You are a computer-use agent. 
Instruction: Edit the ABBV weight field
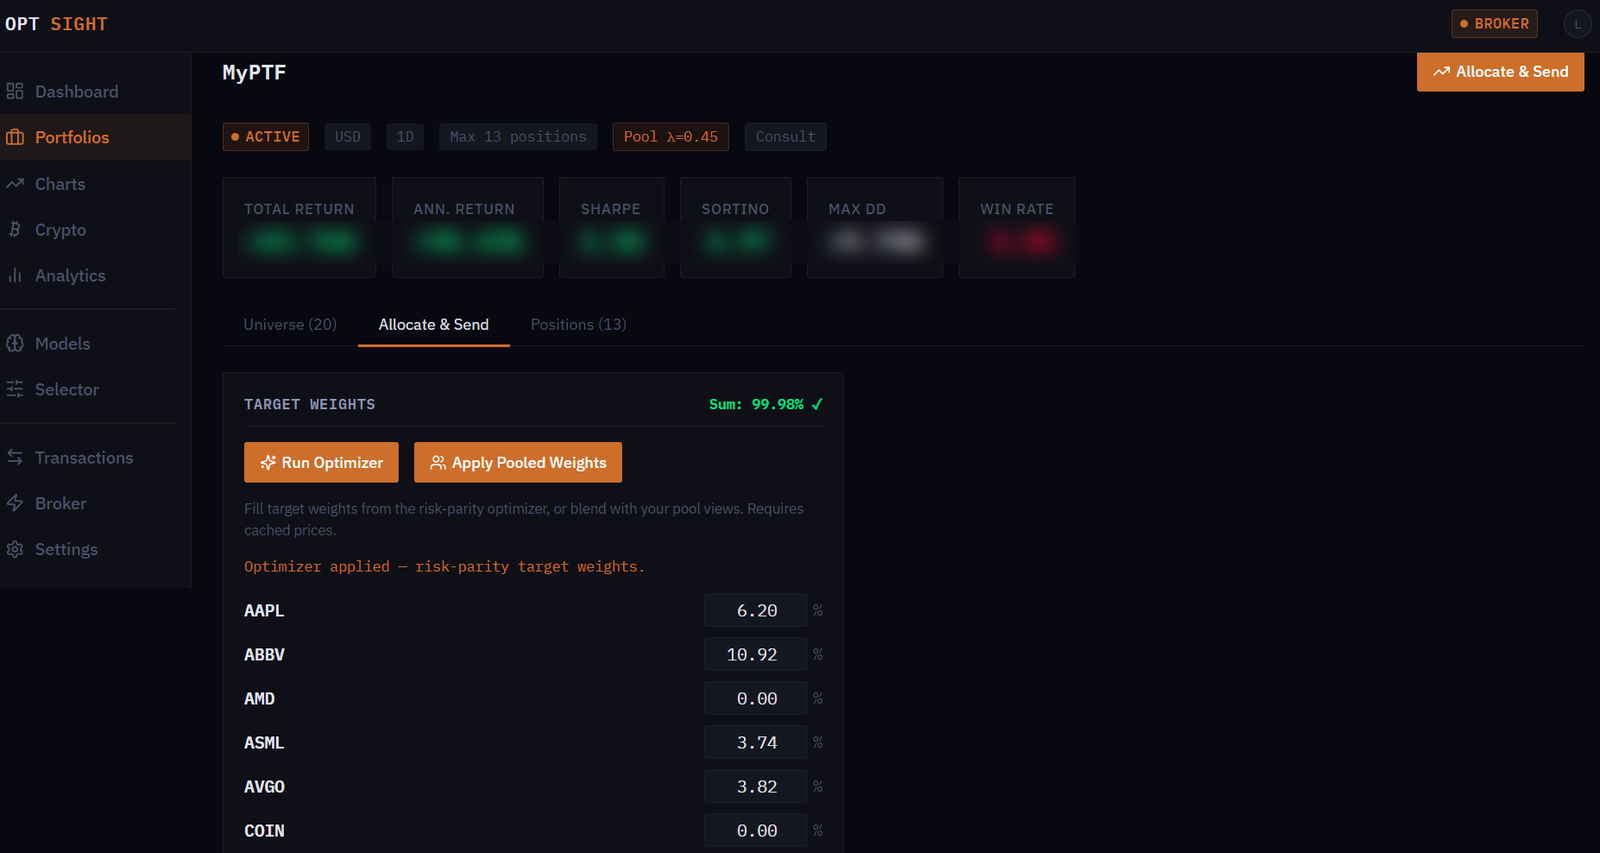pyautogui.click(x=756, y=654)
